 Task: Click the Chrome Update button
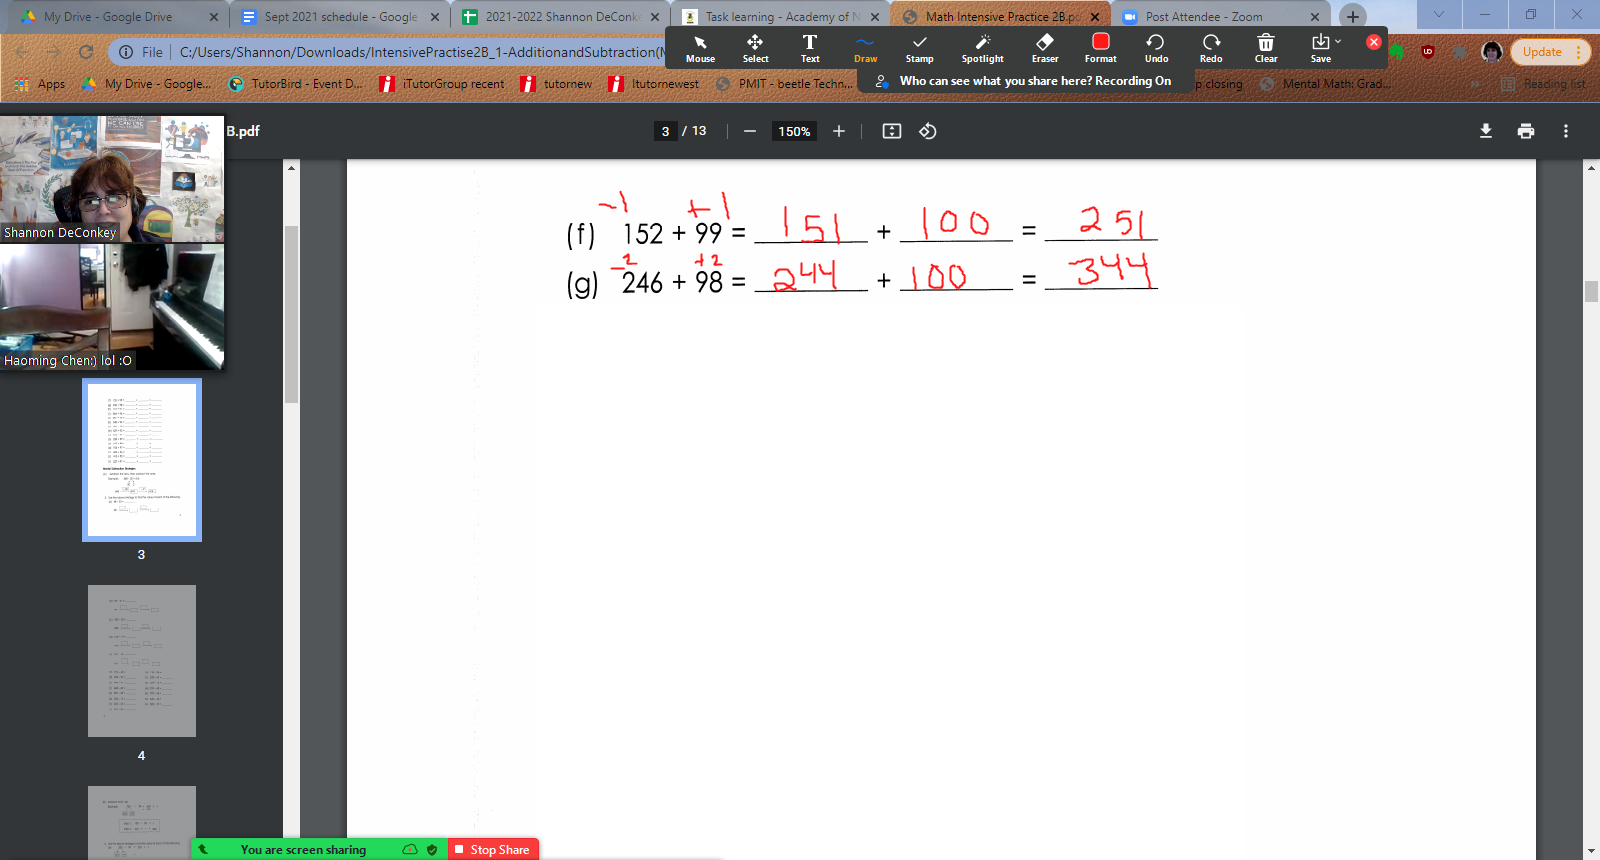click(1549, 52)
